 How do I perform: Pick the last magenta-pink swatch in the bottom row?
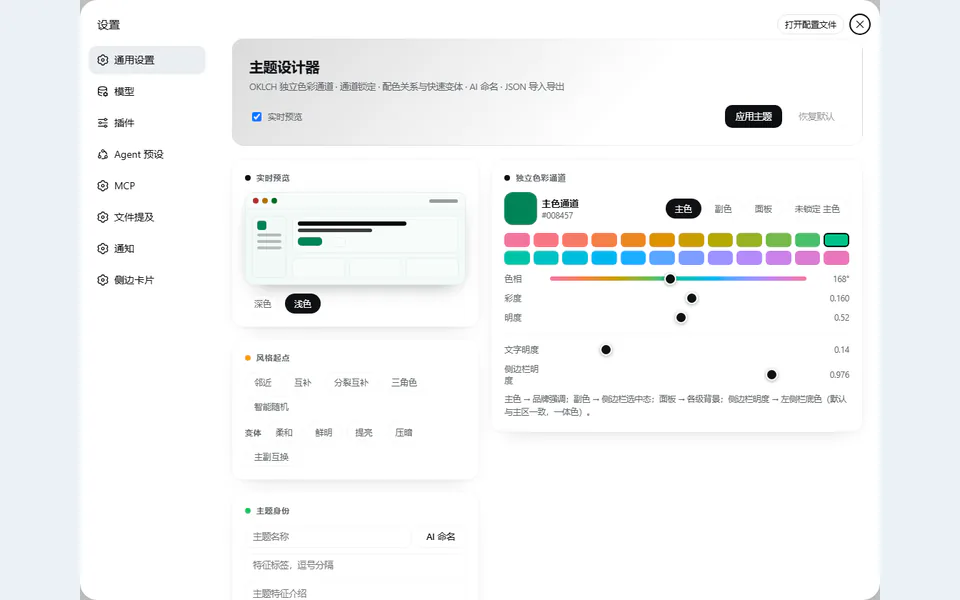[836, 258]
